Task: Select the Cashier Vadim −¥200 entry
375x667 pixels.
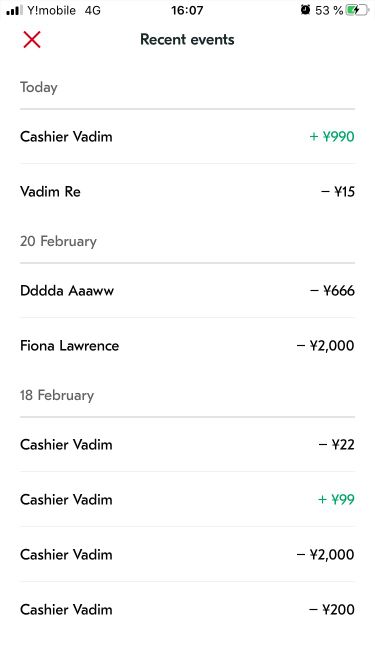Action: [188, 609]
